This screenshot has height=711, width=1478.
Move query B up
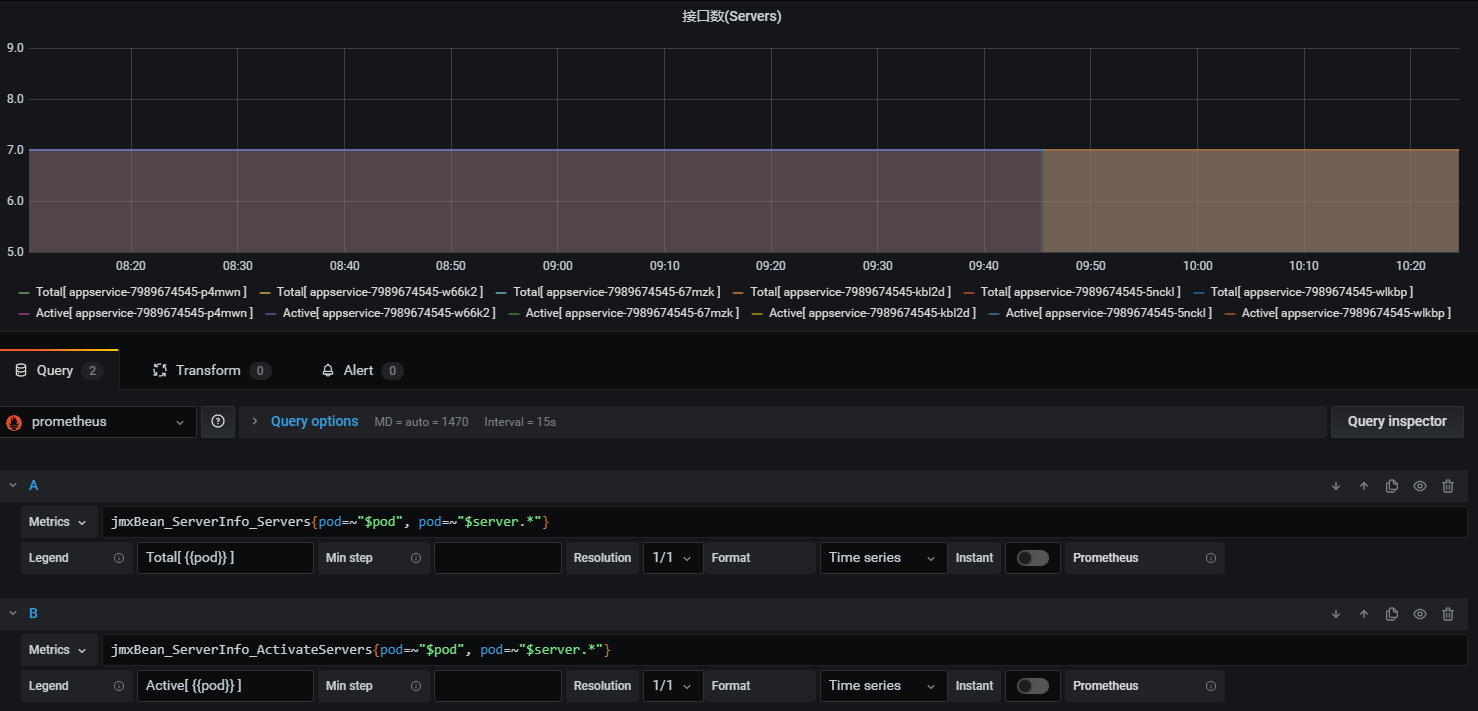1364,614
